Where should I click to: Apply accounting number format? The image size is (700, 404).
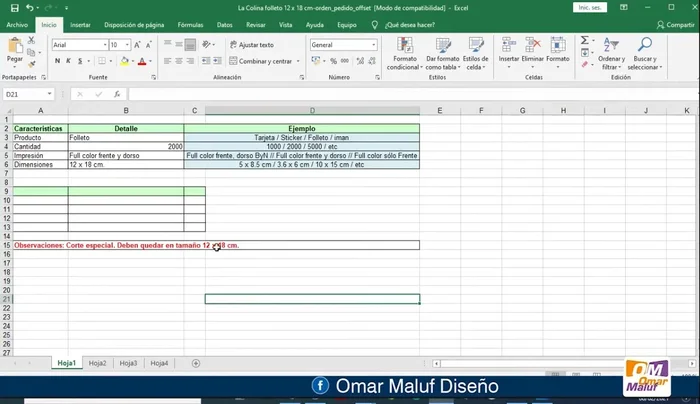(316, 61)
